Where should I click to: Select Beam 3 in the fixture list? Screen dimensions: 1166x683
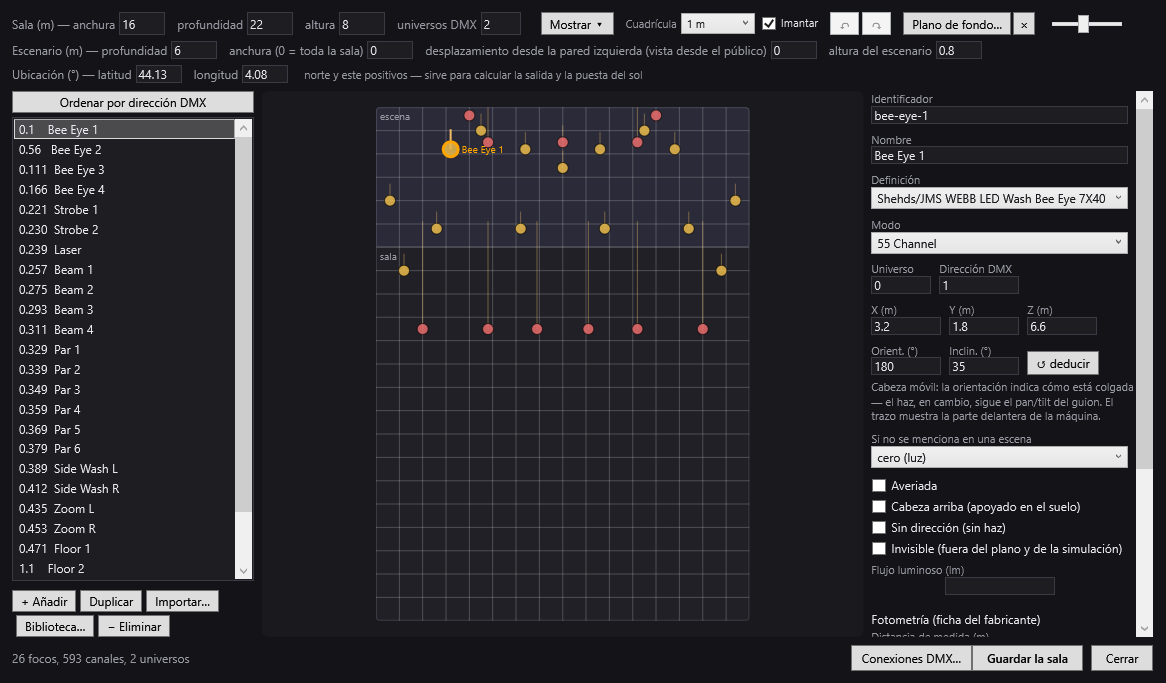124,310
